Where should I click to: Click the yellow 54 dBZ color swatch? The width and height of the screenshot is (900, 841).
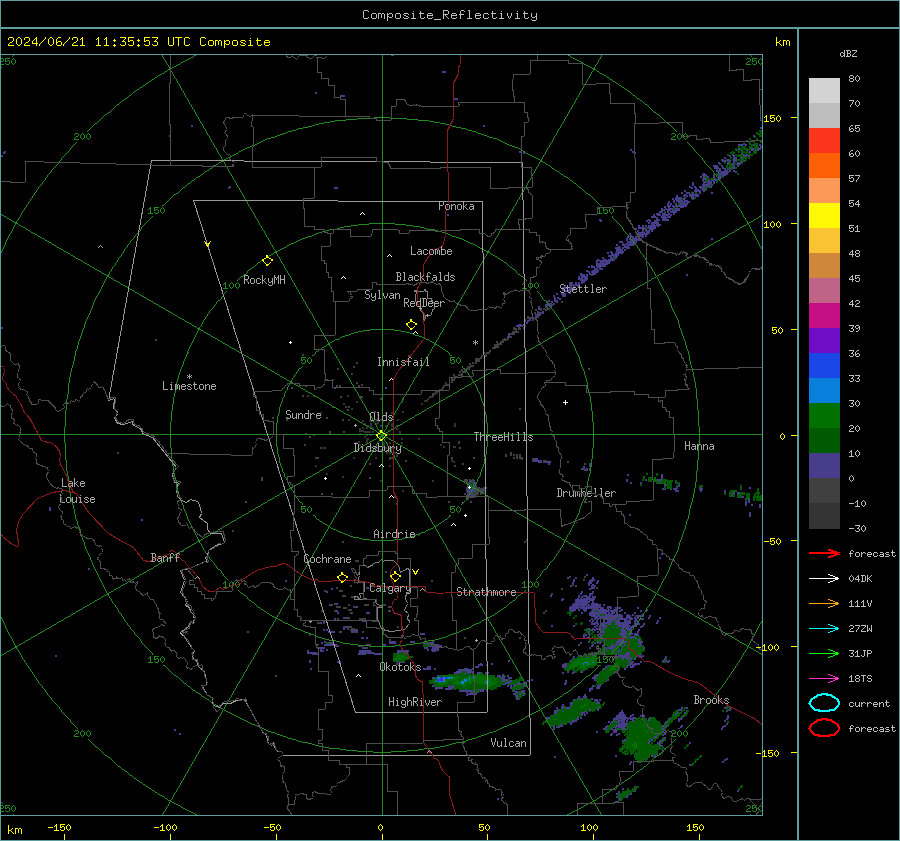(x=824, y=216)
